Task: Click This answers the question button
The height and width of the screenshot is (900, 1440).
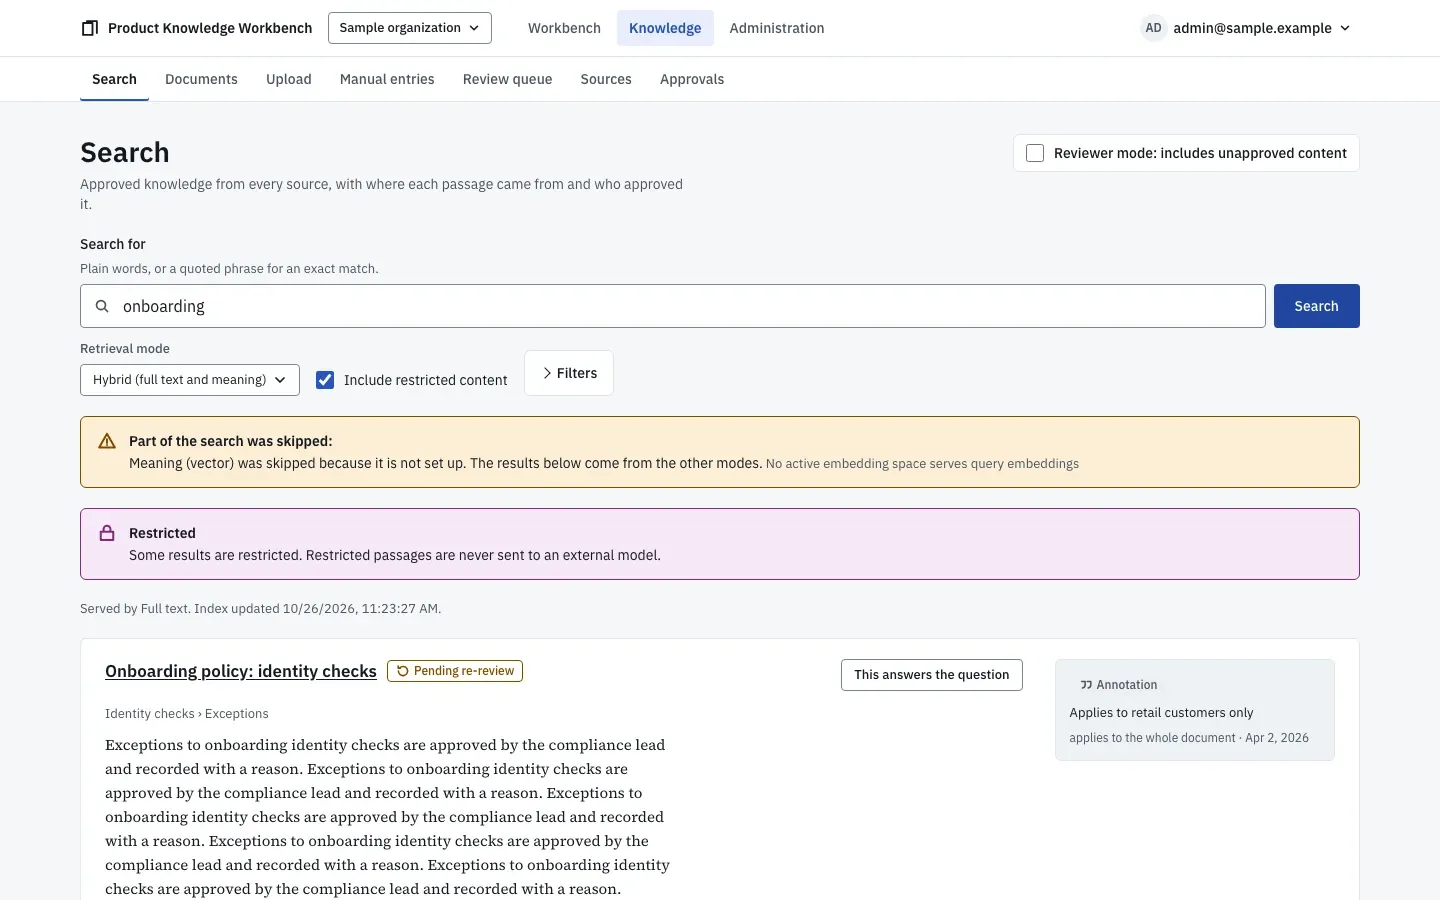Action: point(932,675)
